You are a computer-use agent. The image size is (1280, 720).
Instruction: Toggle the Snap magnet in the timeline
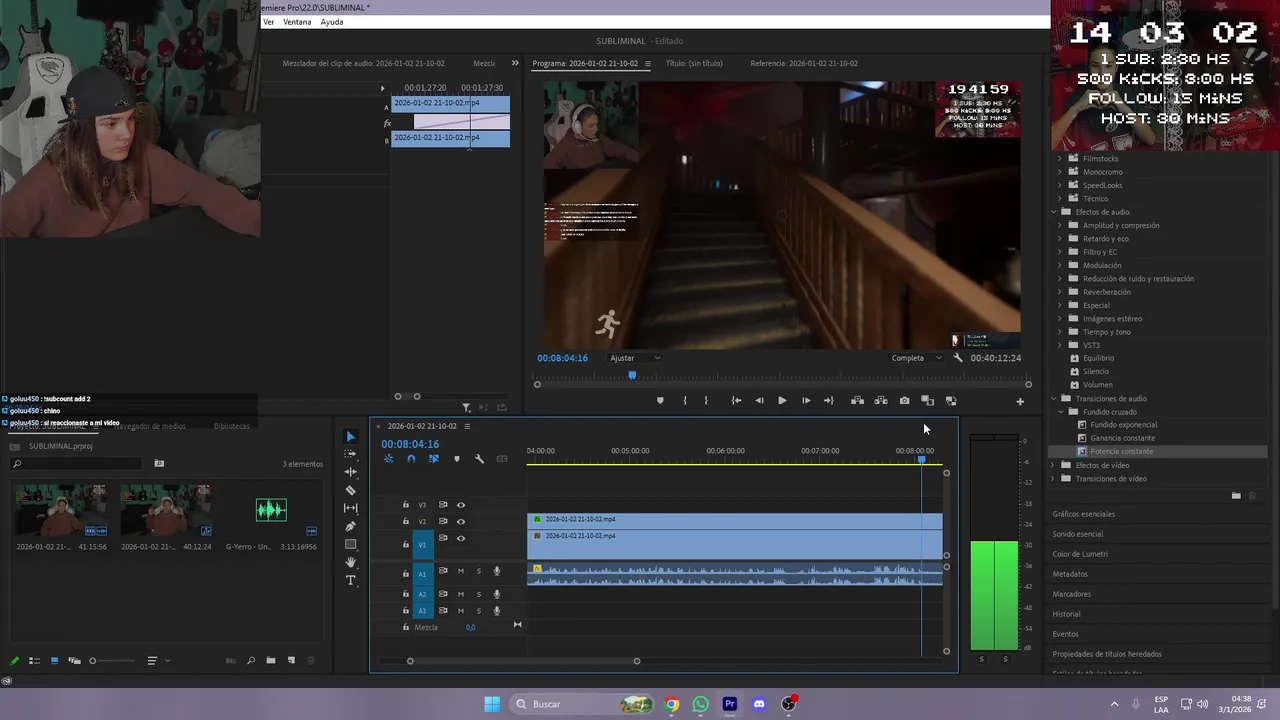(411, 459)
